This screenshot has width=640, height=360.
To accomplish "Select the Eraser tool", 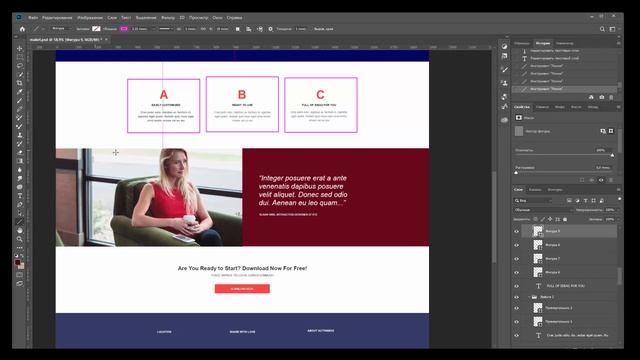I will pos(20,153).
